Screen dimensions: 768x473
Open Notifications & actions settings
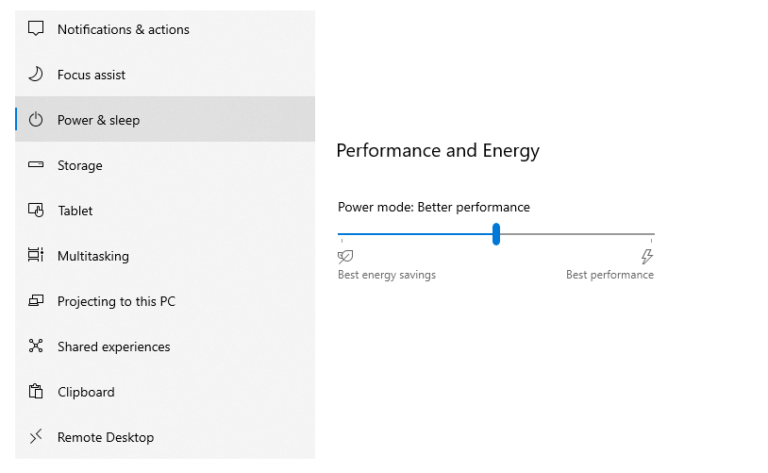click(x=165, y=29)
